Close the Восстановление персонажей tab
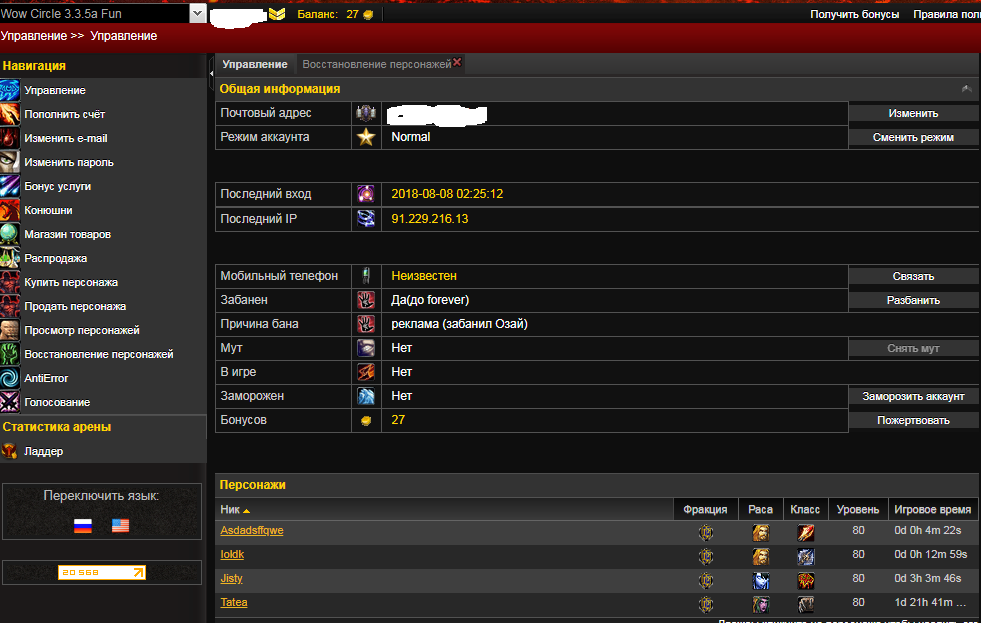Screen dimensions: 981x623 (x=457, y=62)
